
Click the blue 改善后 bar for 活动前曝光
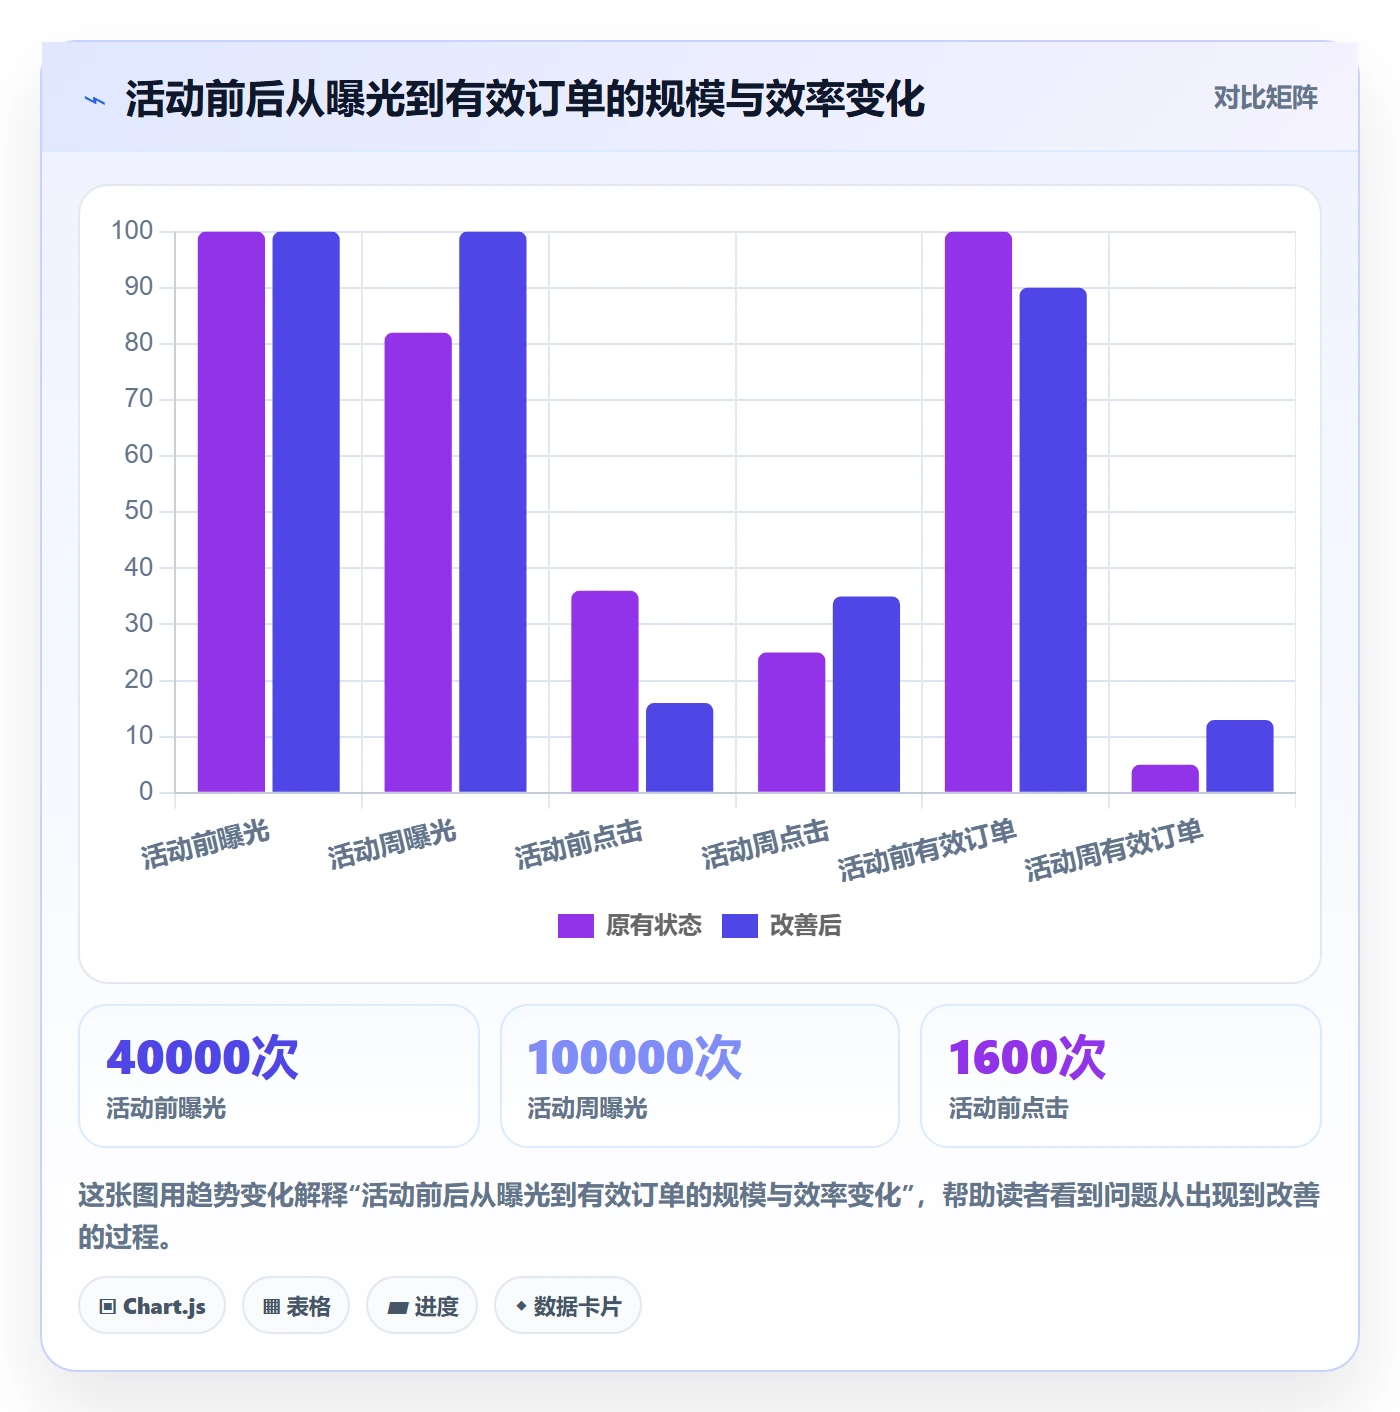pyautogui.click(x=306, y=512)
